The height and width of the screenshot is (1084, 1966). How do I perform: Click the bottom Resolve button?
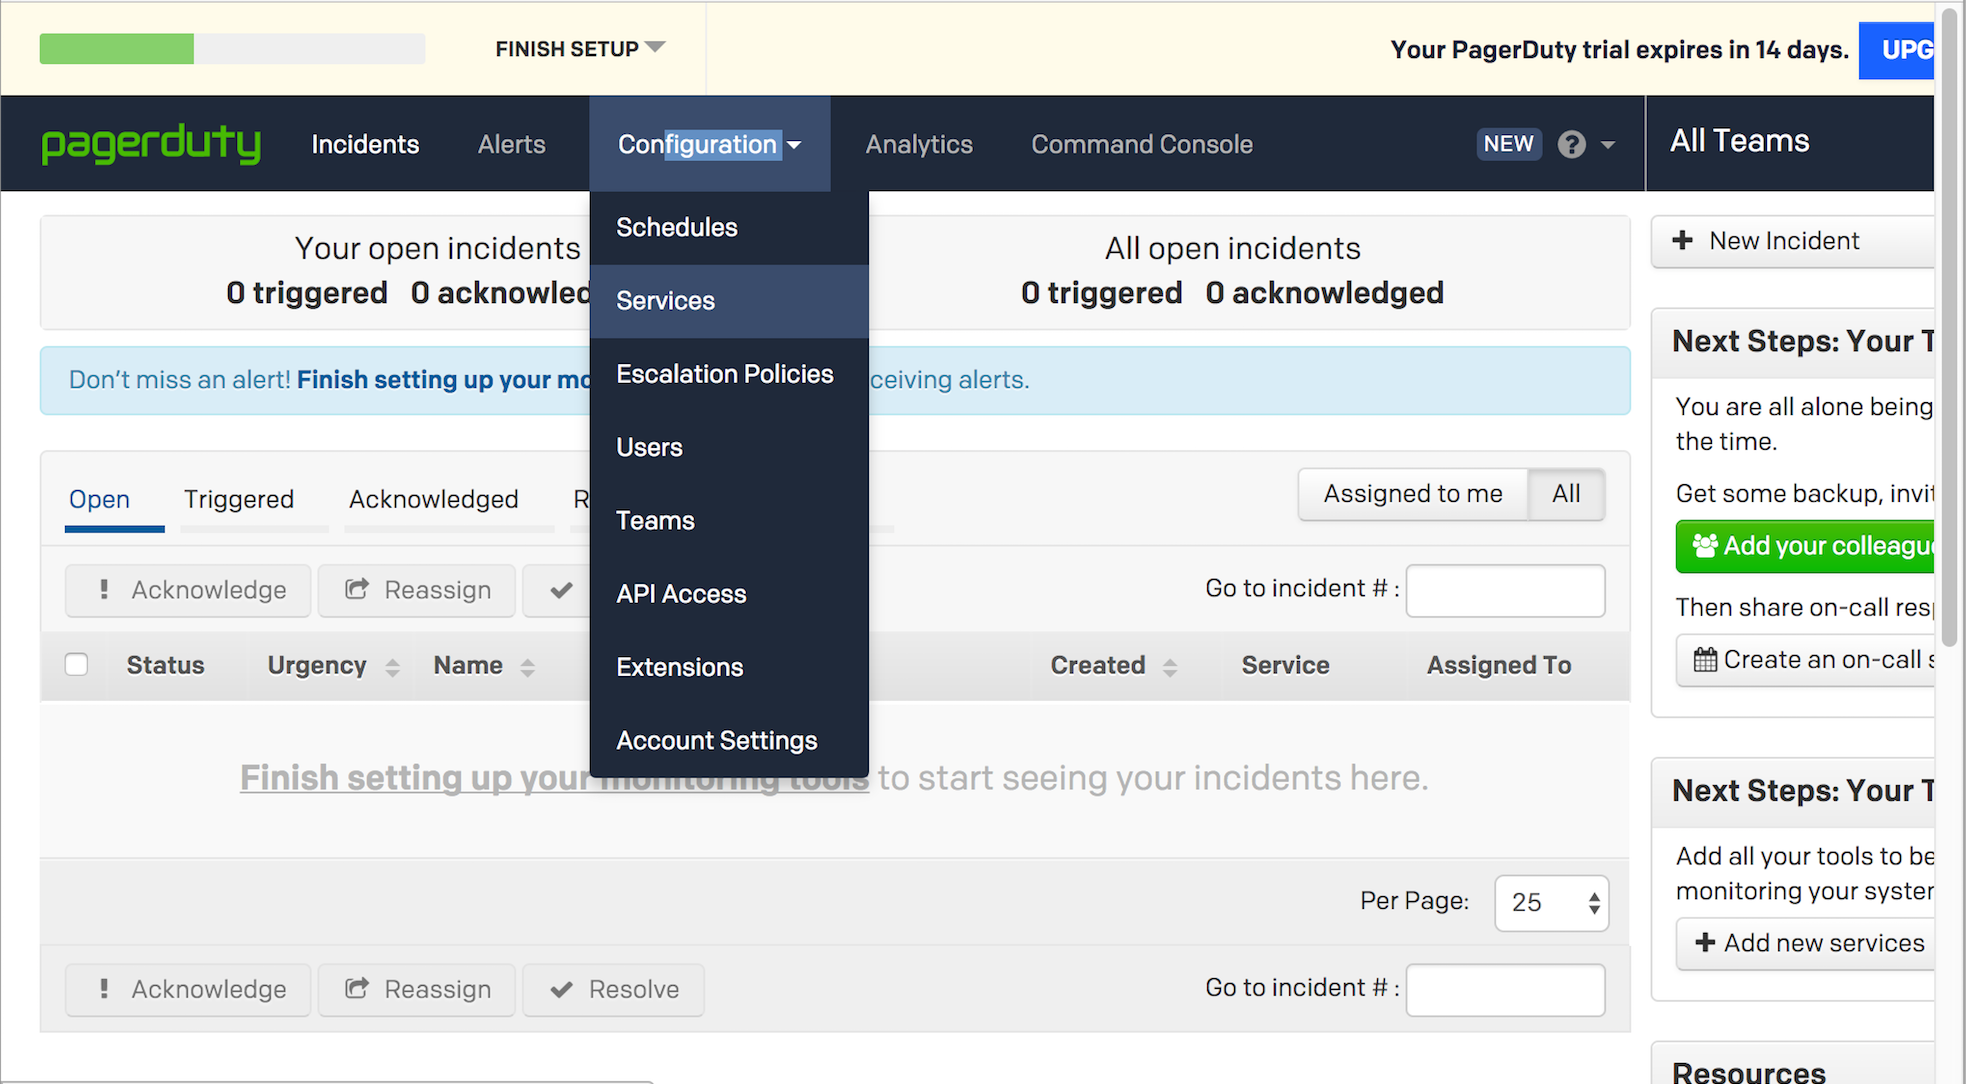pos(613,989)
